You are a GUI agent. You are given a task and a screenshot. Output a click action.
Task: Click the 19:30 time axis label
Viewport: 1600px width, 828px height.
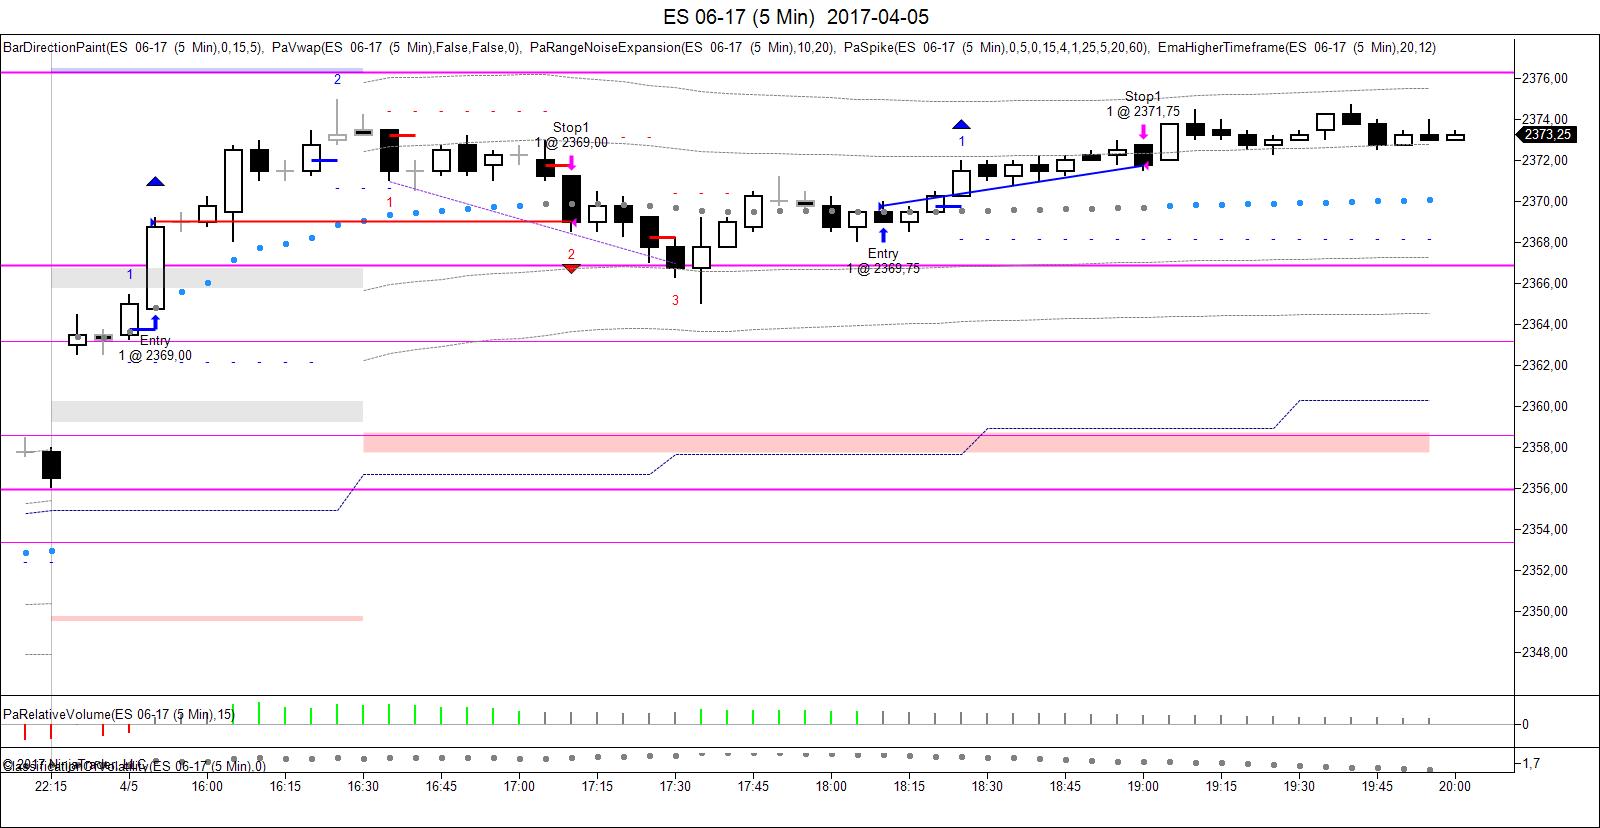point(1299,786)
